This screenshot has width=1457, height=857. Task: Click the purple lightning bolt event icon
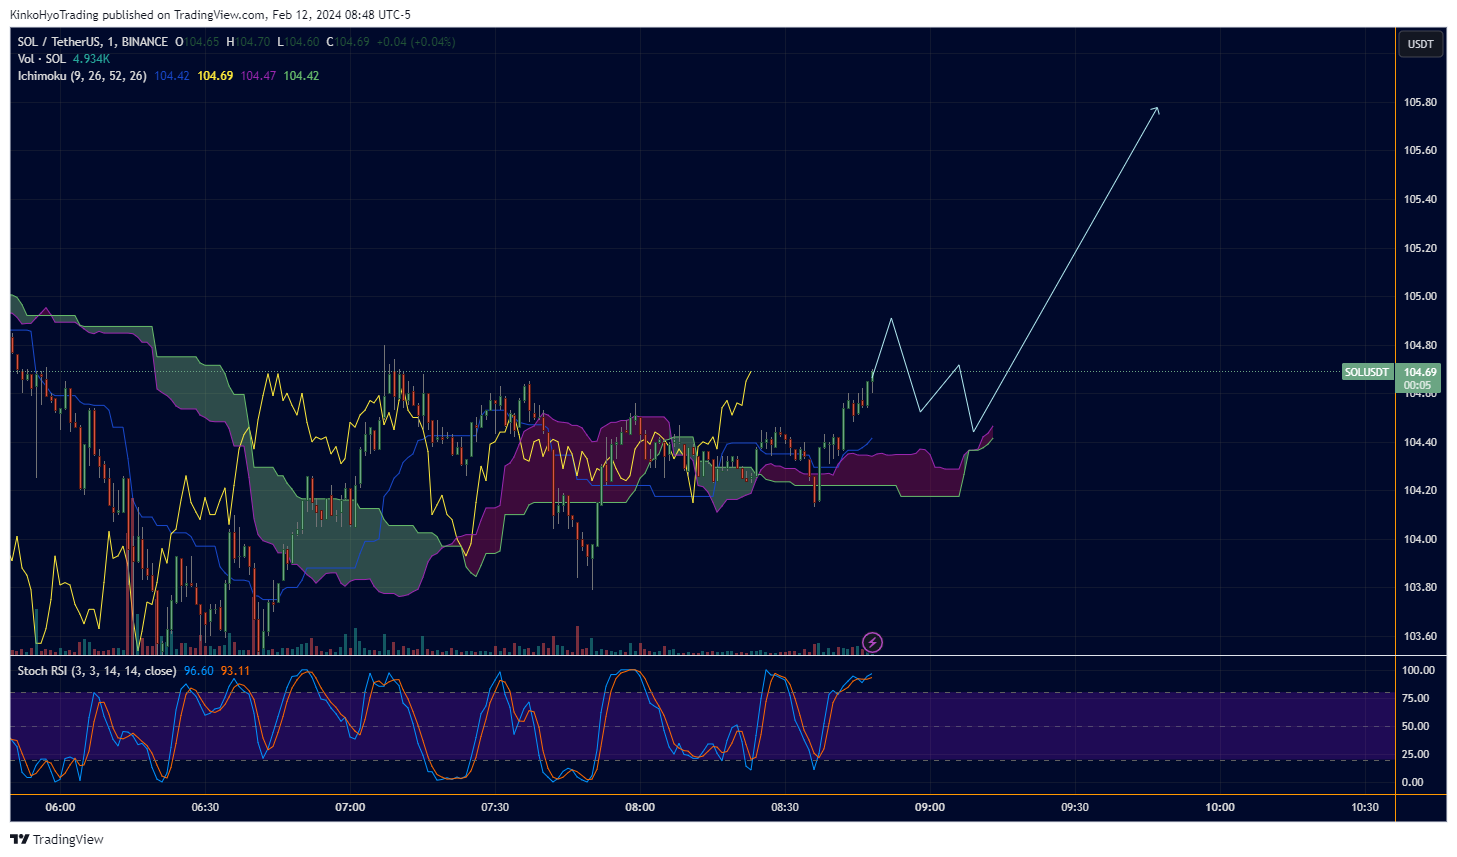click(872, 642)
